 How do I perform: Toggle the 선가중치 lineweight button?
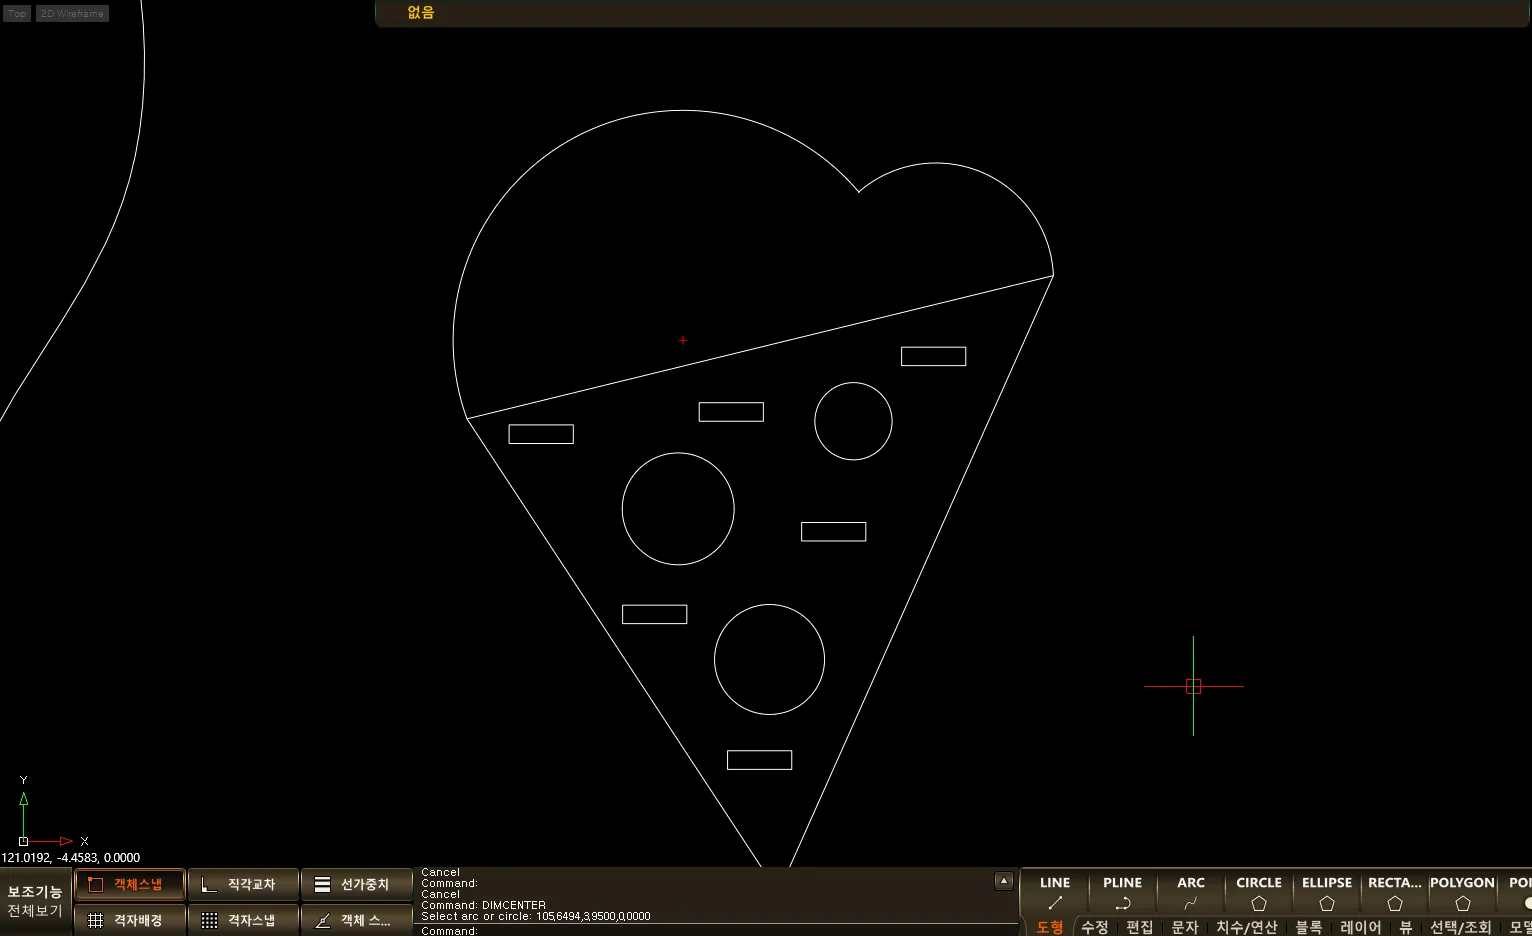coord(356,885)
